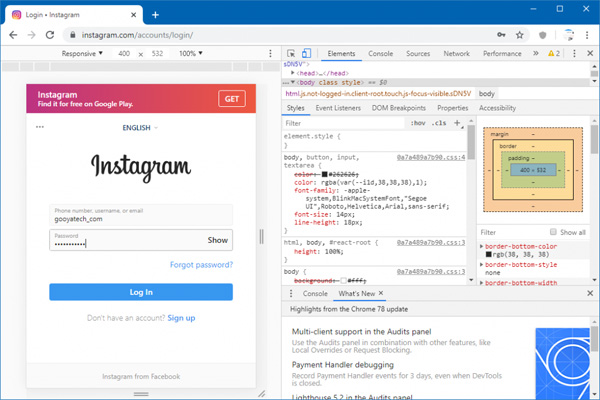Reload the page with refresh icon
This screenshot has height=400, width=600.
50,35
